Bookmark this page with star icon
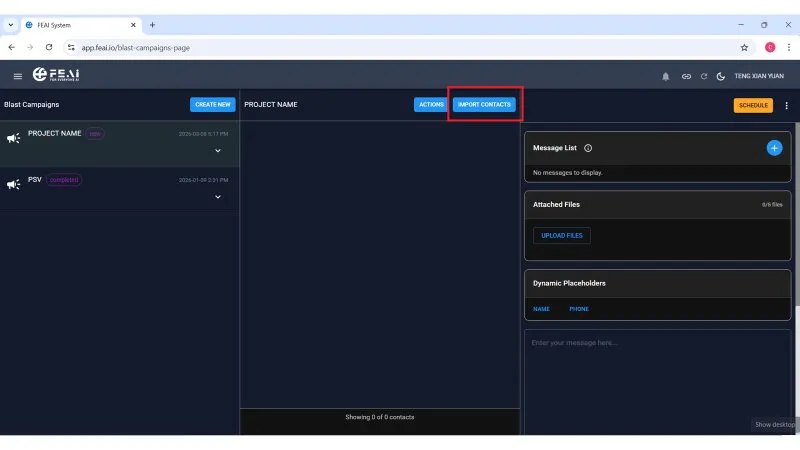 pyautogui.click(x=744, y=47)
